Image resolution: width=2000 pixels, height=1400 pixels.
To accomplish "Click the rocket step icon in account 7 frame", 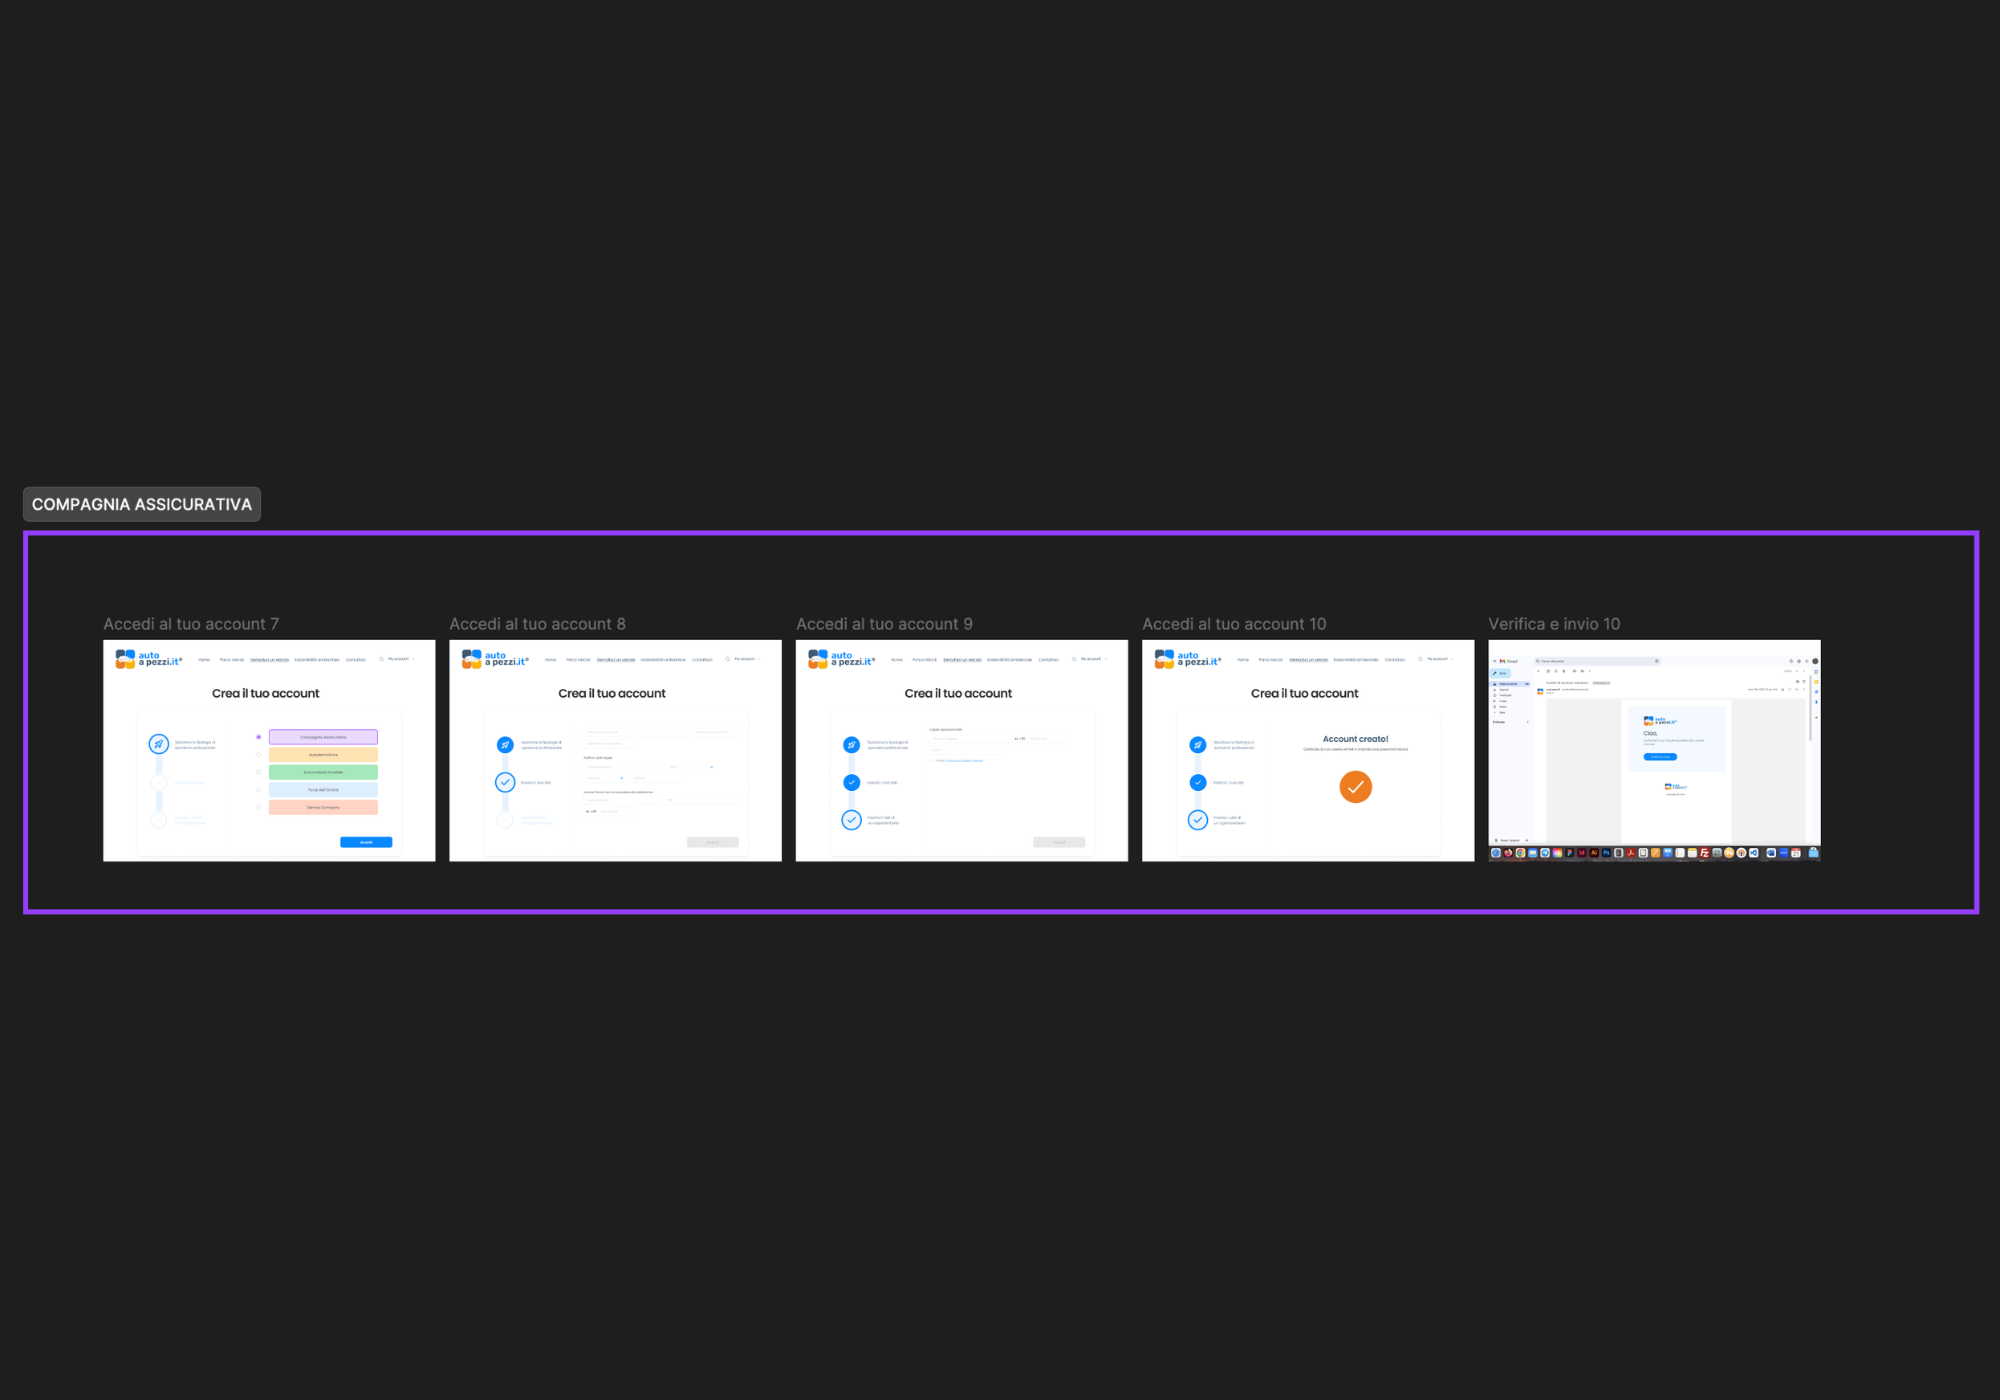I will click(x=158, y=744).
